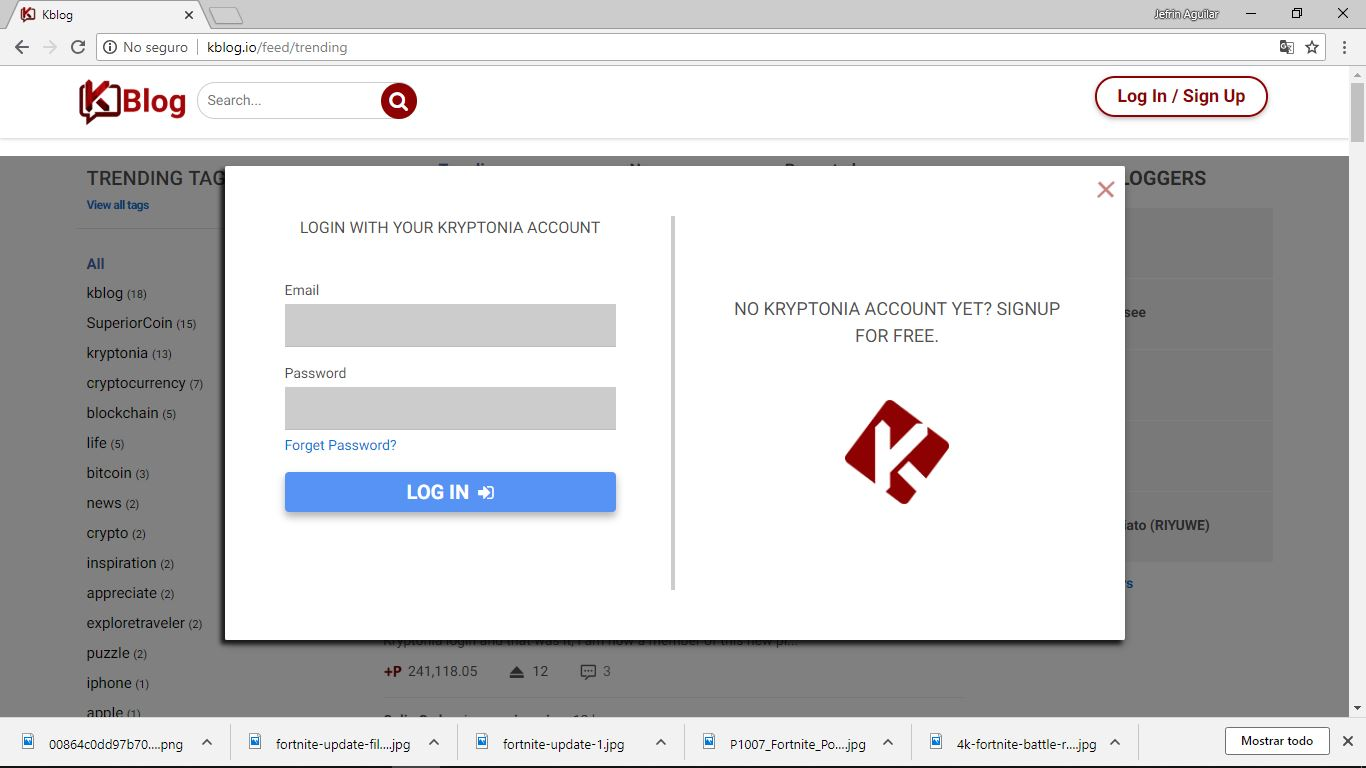The image size is (1366, 768).
Task: Click the puzzle (2) tag
Action: click(117, 654)
